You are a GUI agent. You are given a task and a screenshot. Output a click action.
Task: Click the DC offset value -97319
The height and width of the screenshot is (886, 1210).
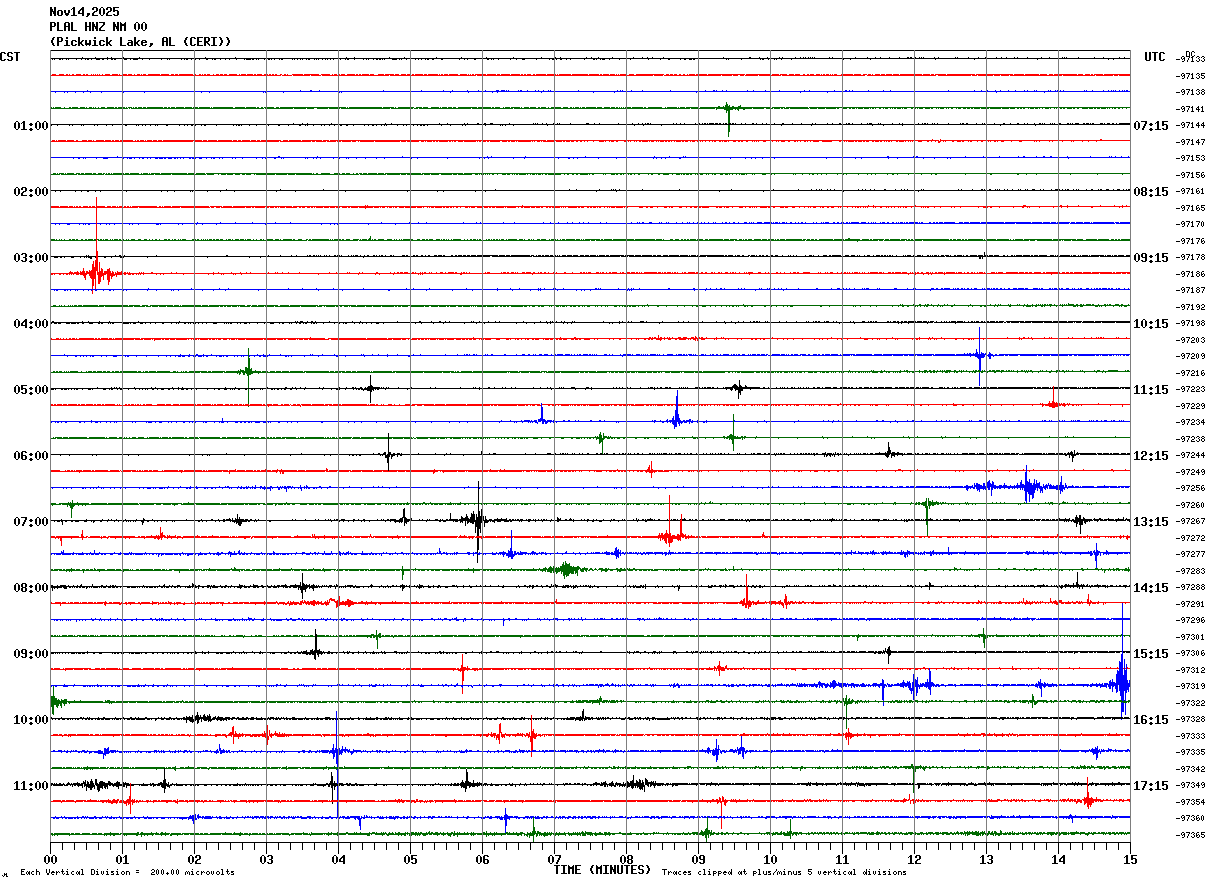point(1191,686)
